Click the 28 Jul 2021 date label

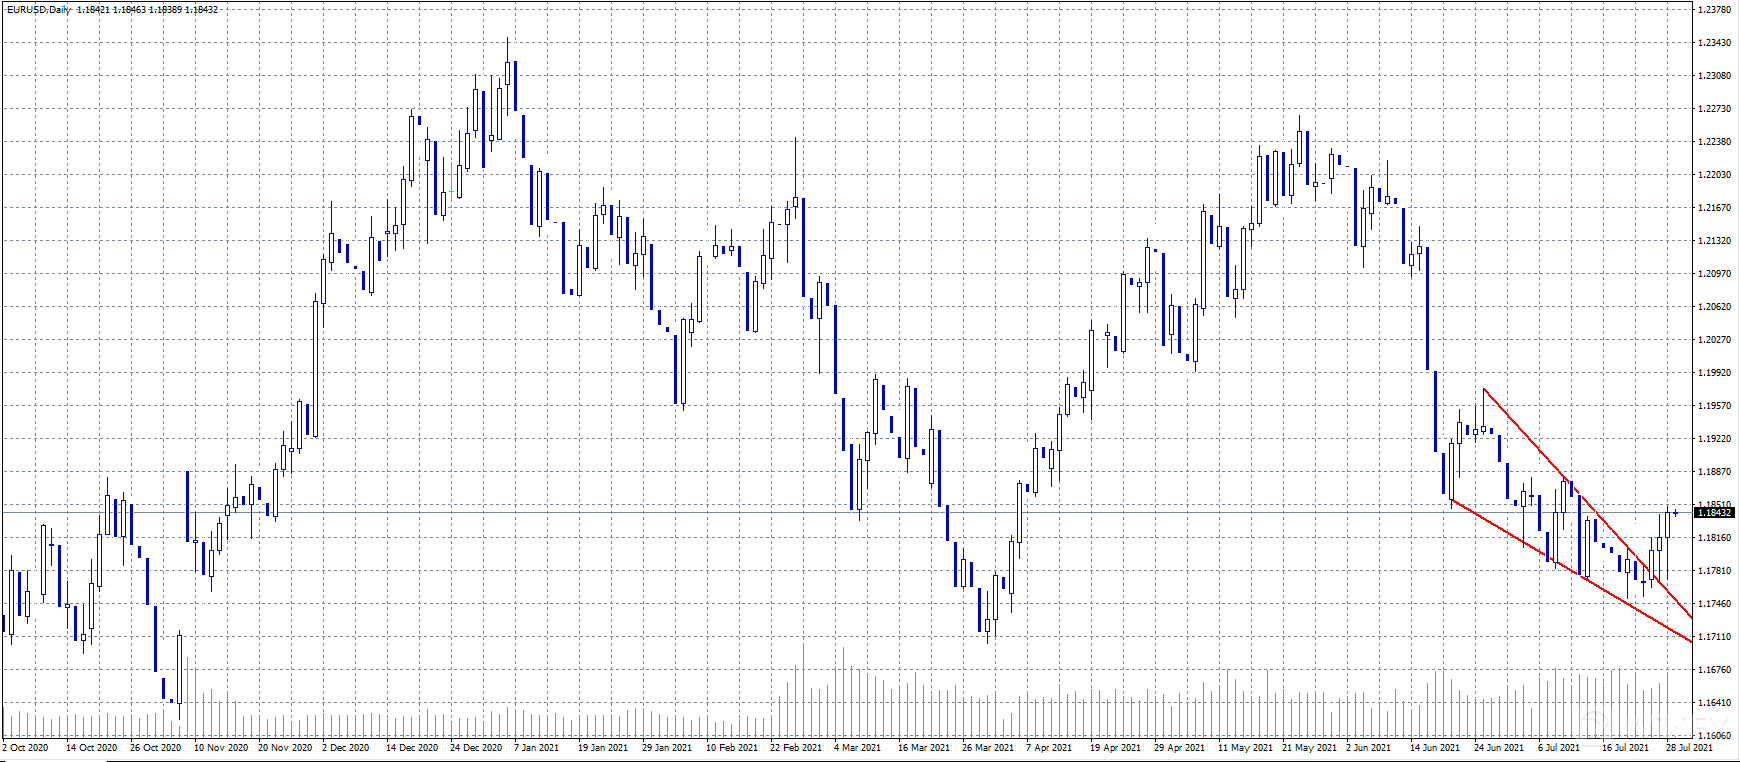[x=1688, y=748]
